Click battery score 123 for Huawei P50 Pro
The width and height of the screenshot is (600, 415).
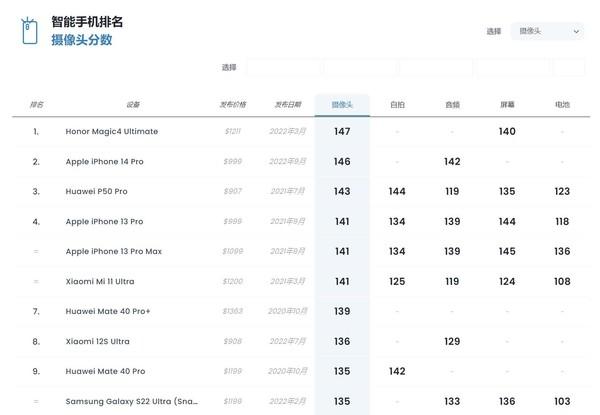click(562, 191)
